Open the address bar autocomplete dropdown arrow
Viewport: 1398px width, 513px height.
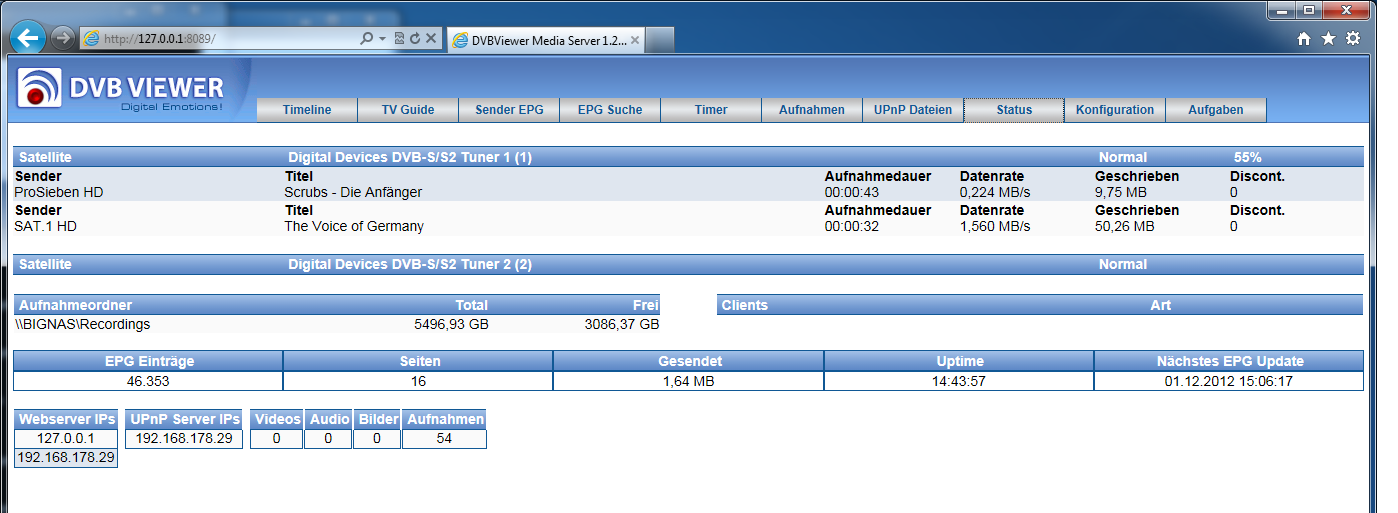(x=382, y=38)
